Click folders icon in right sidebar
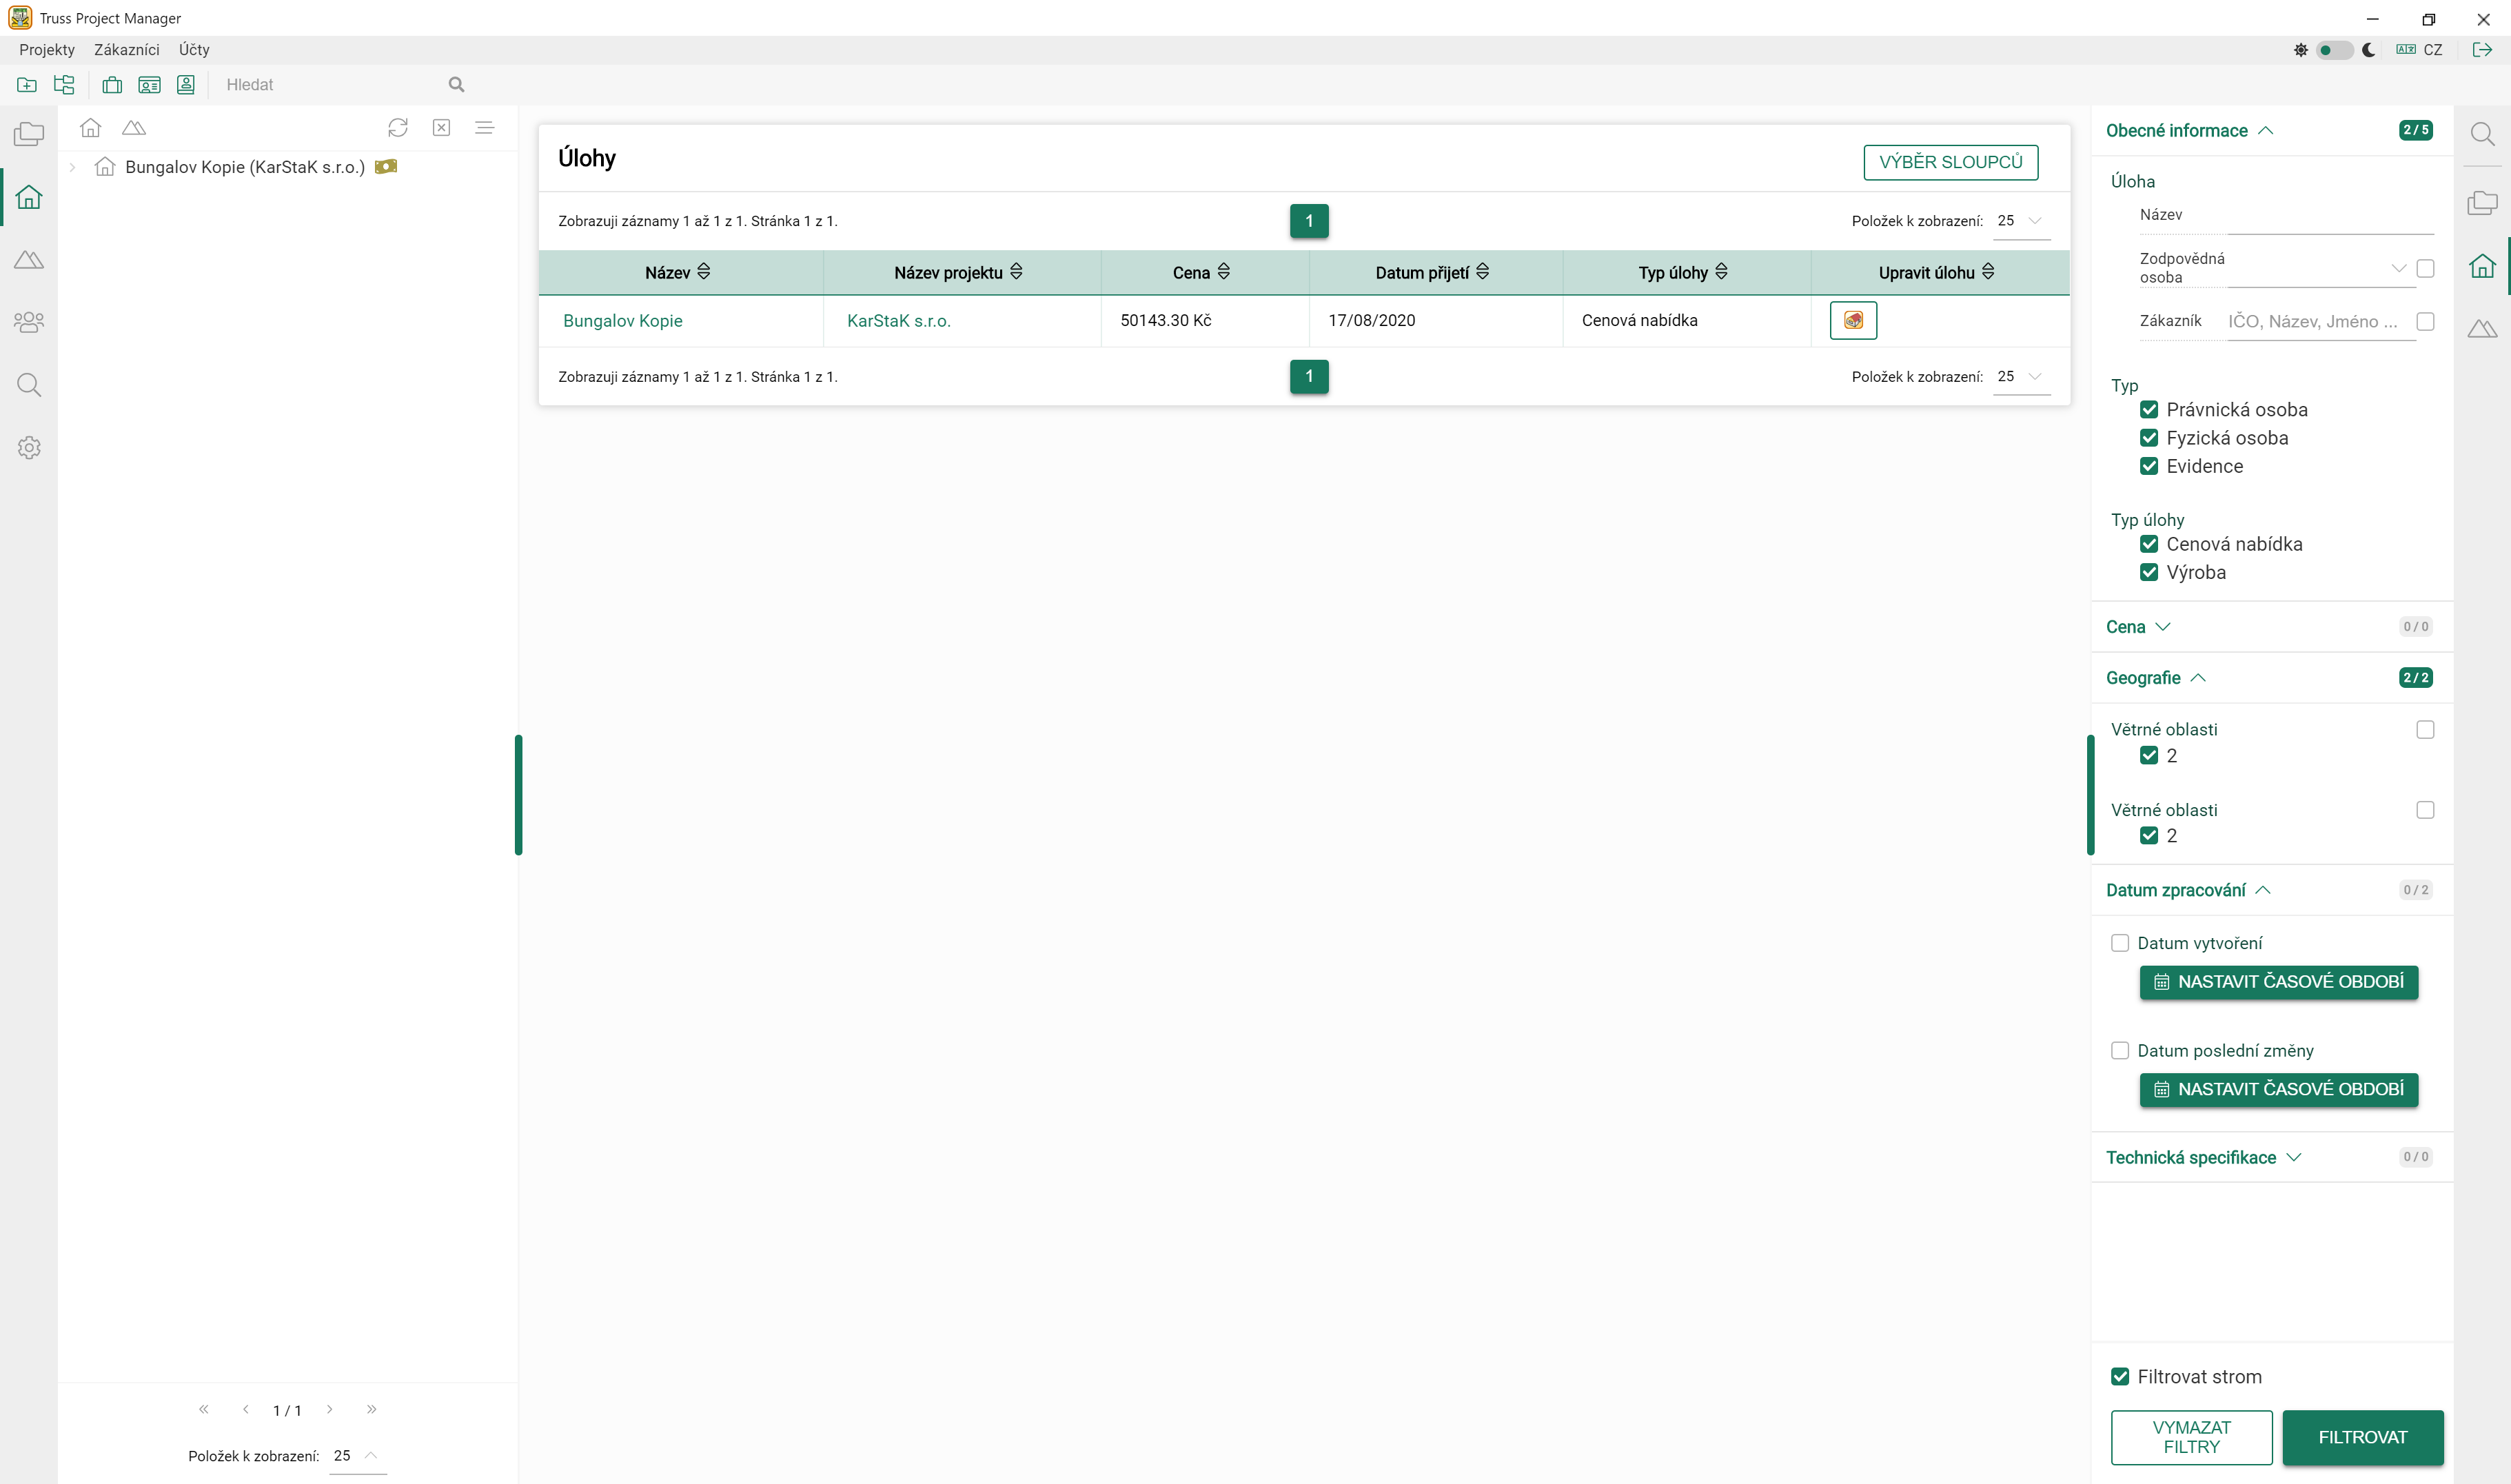The height and width of the screenshot is (1484, 2511). point(2482,203)
